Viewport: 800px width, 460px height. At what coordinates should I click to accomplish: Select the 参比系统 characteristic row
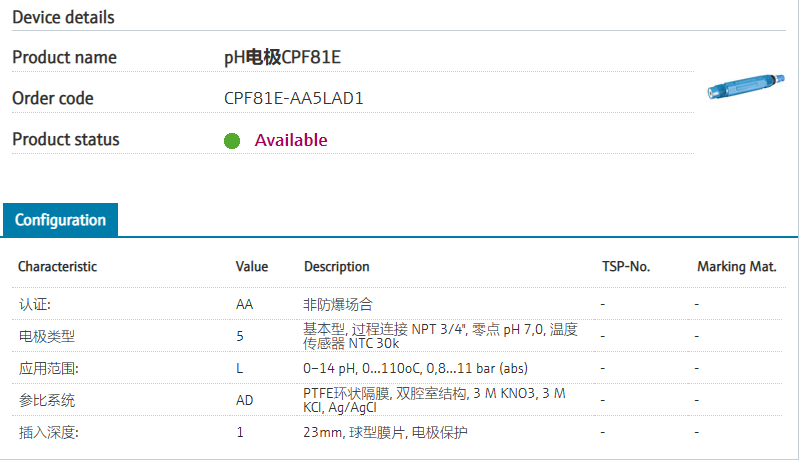click(47, 400)
